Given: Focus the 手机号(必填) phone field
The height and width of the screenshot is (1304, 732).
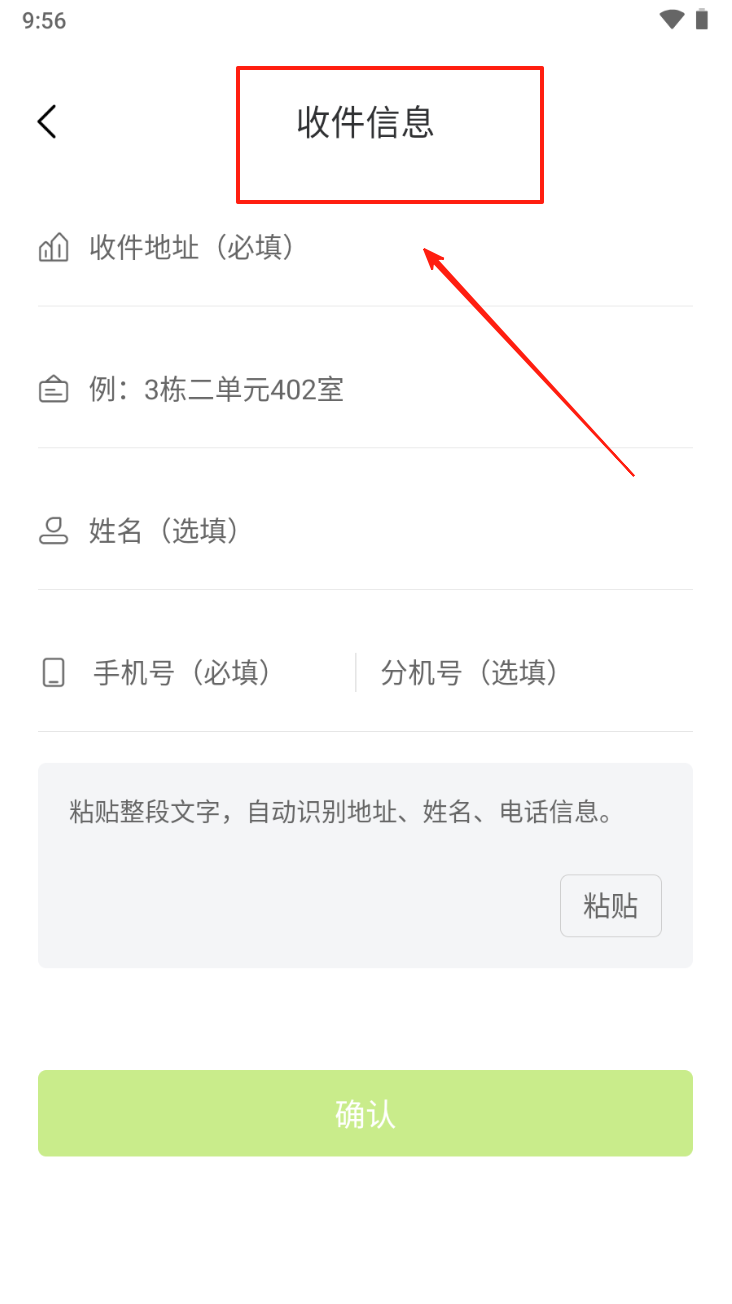Looking at the screenshot, I should 196,672.
